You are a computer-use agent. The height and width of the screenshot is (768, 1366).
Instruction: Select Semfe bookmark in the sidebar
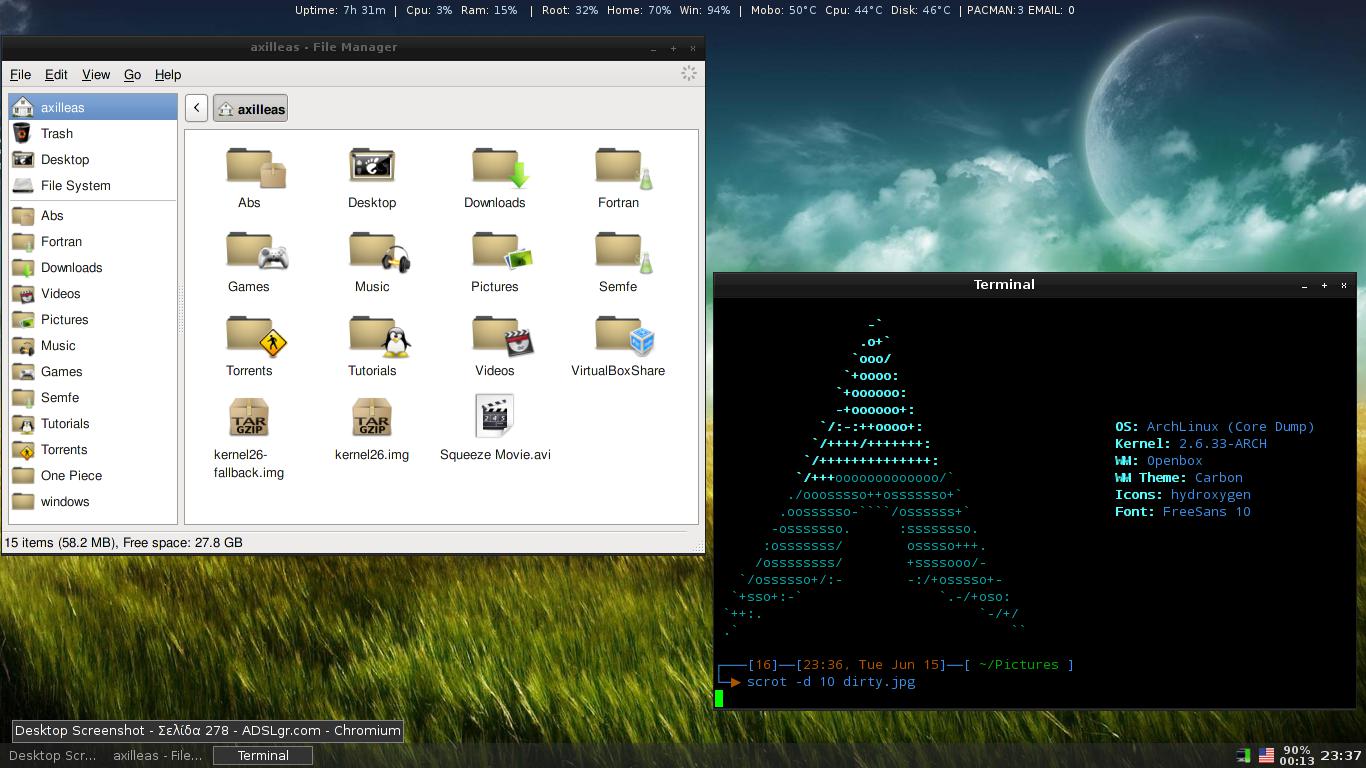pos(92,397)
